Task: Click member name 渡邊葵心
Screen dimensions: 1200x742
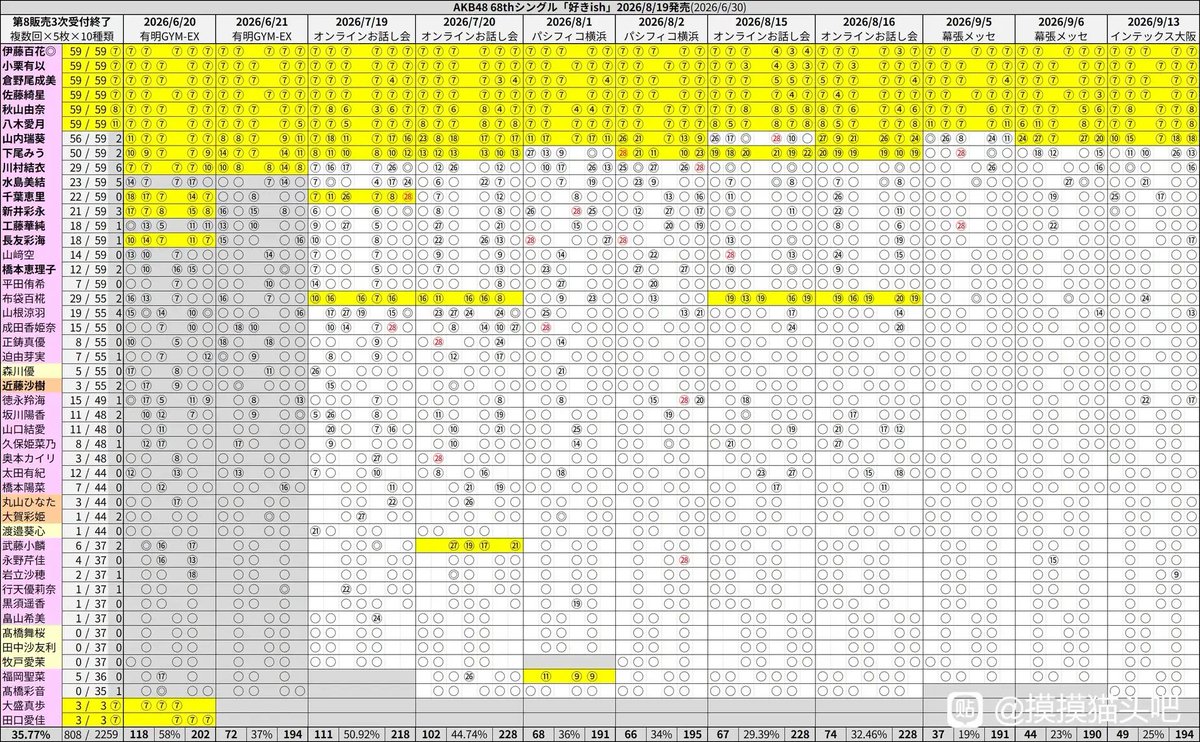Action: (x=25, y=529)
